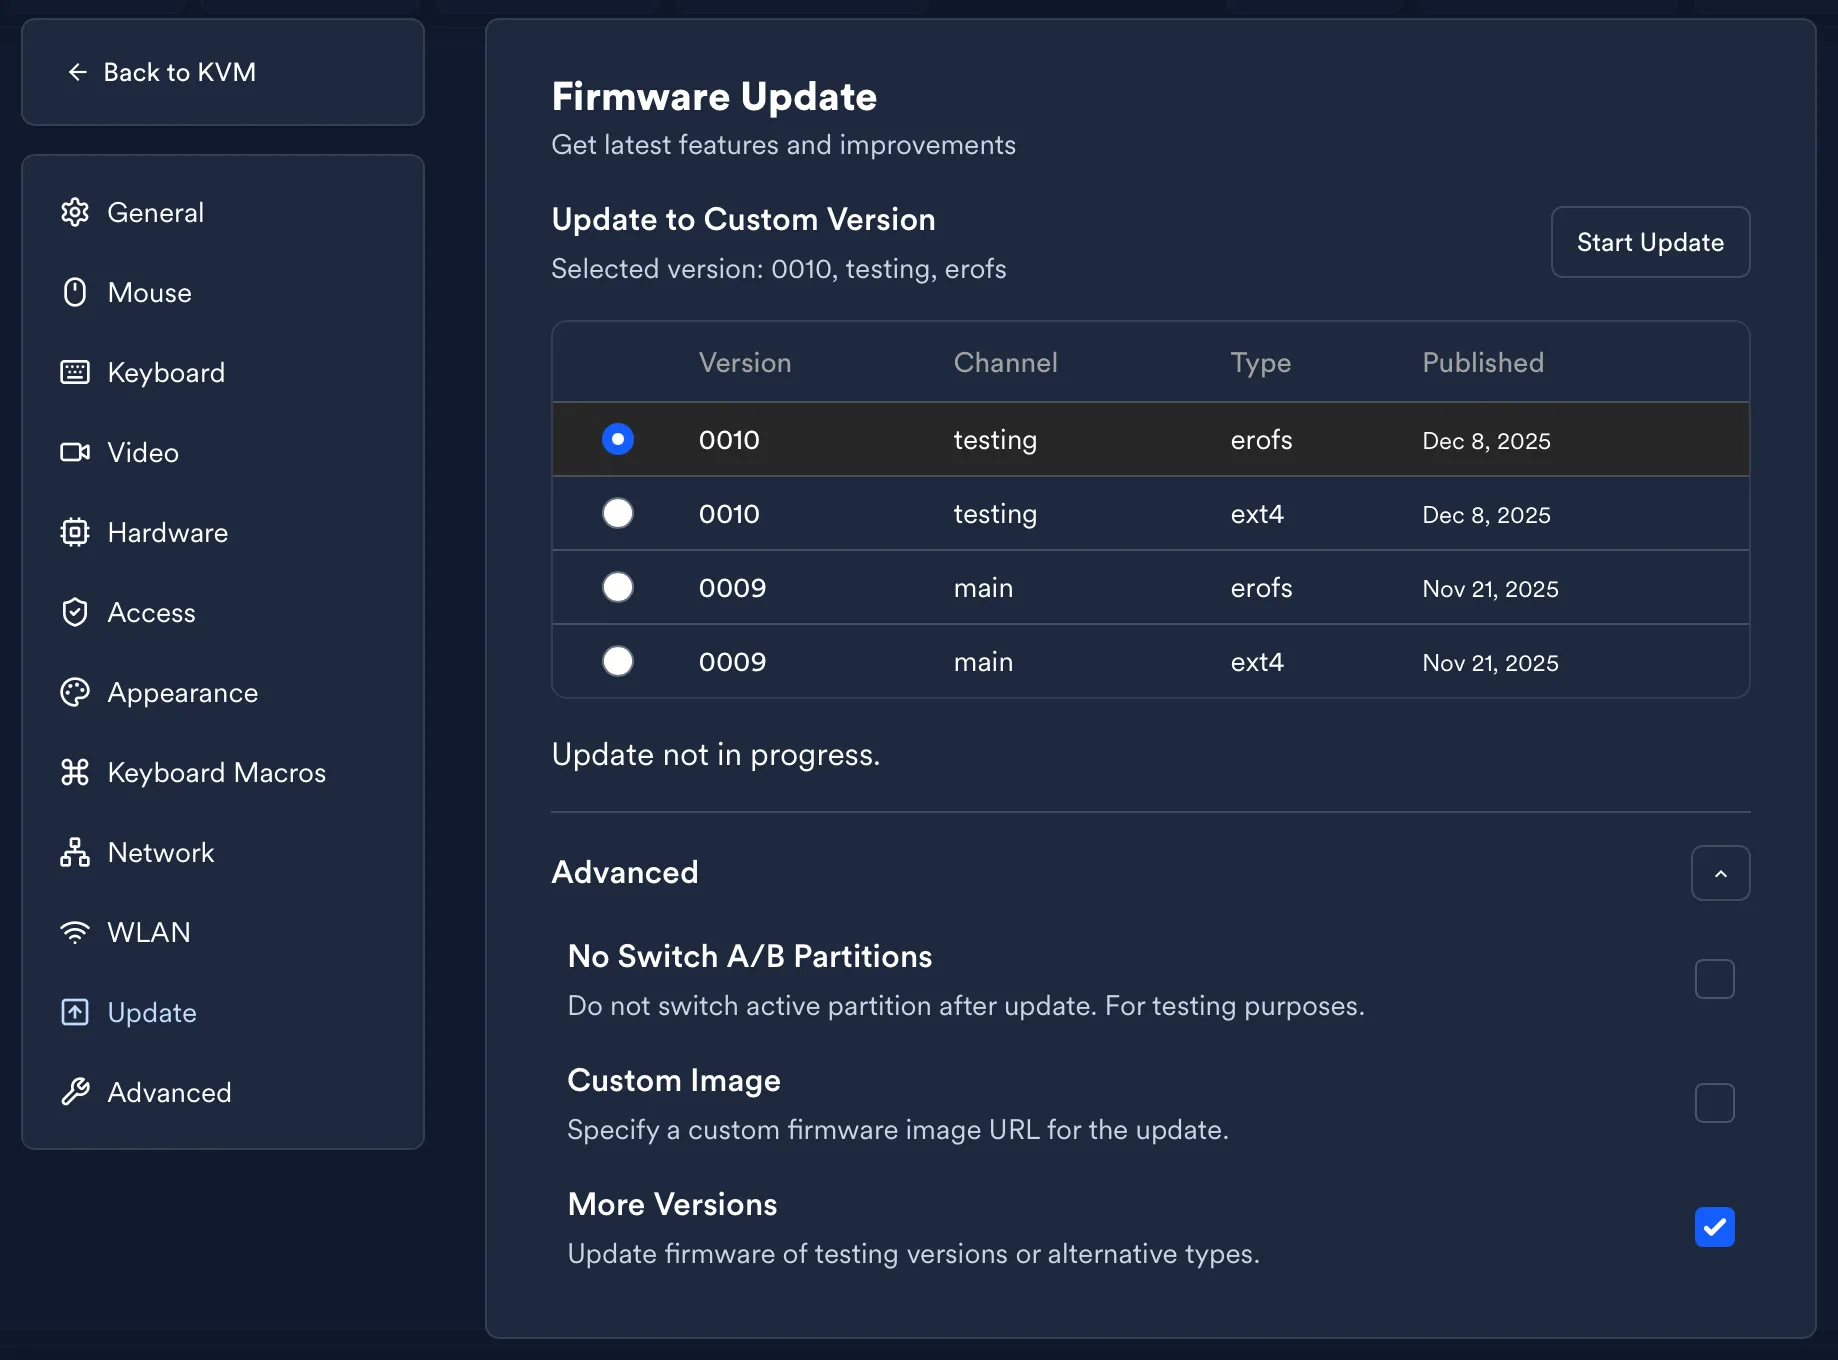Click the WLAN wifi icon

(x=75, y=932)
